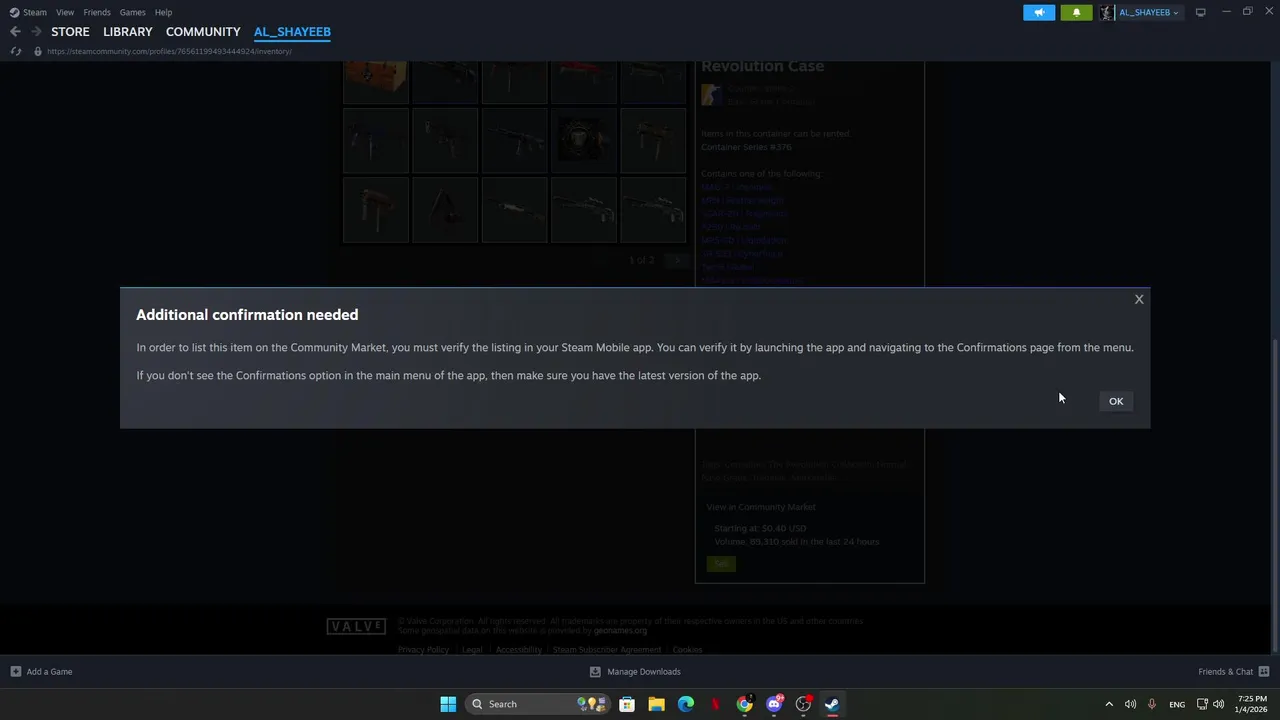Reload the inventory page
The width and height of the screenshot is (1280, 720).
click(x=16, y=51)
